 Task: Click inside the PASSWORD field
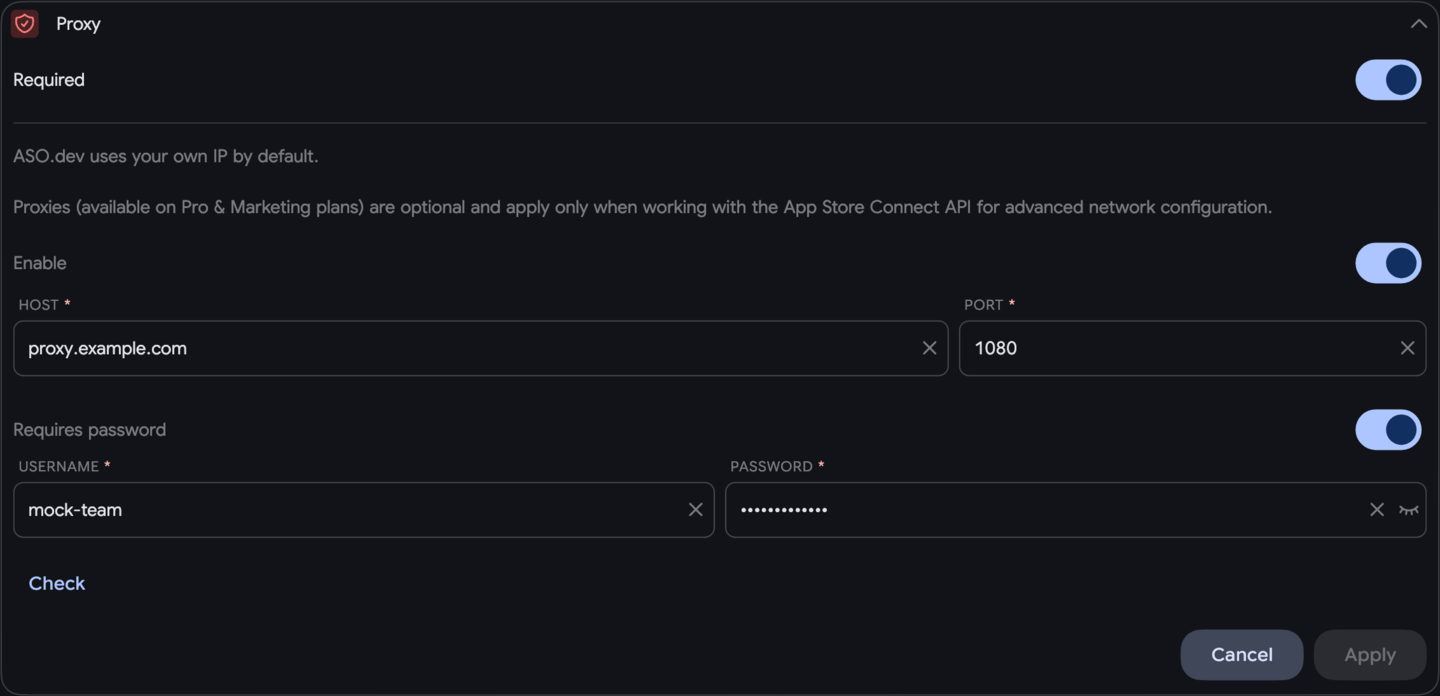(1075, 510)
